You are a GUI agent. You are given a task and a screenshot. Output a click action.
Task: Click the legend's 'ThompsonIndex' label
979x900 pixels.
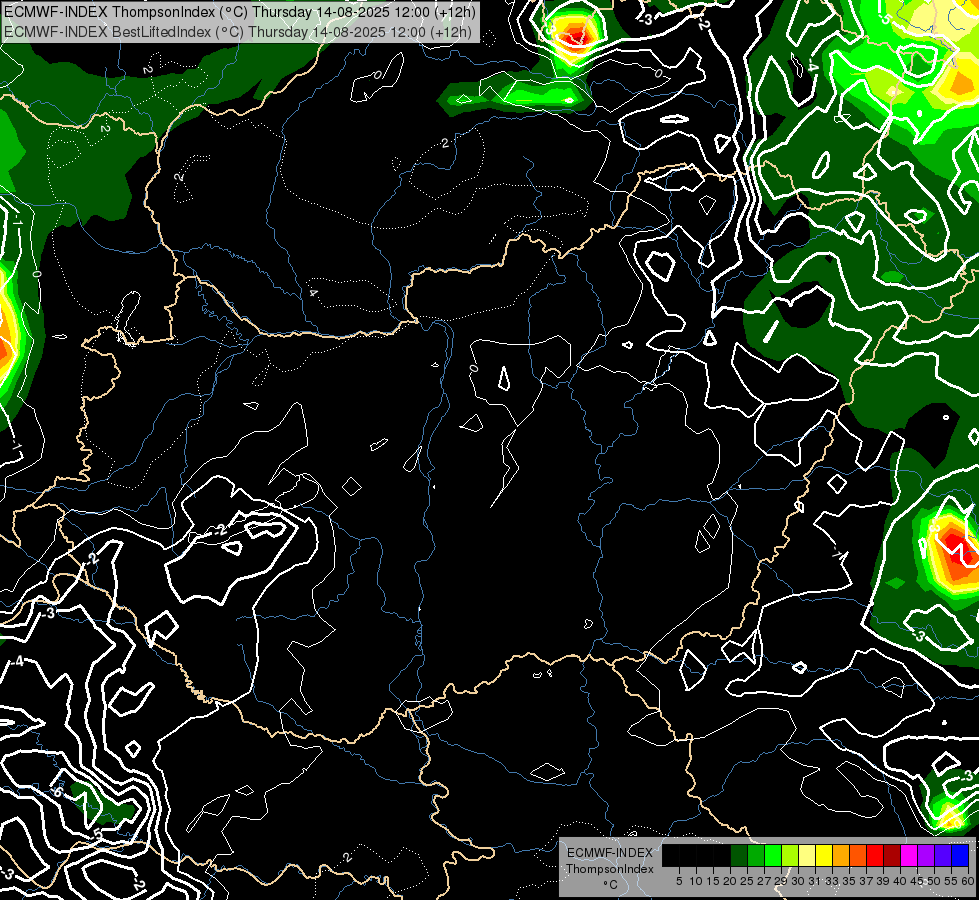click(610, 869)
